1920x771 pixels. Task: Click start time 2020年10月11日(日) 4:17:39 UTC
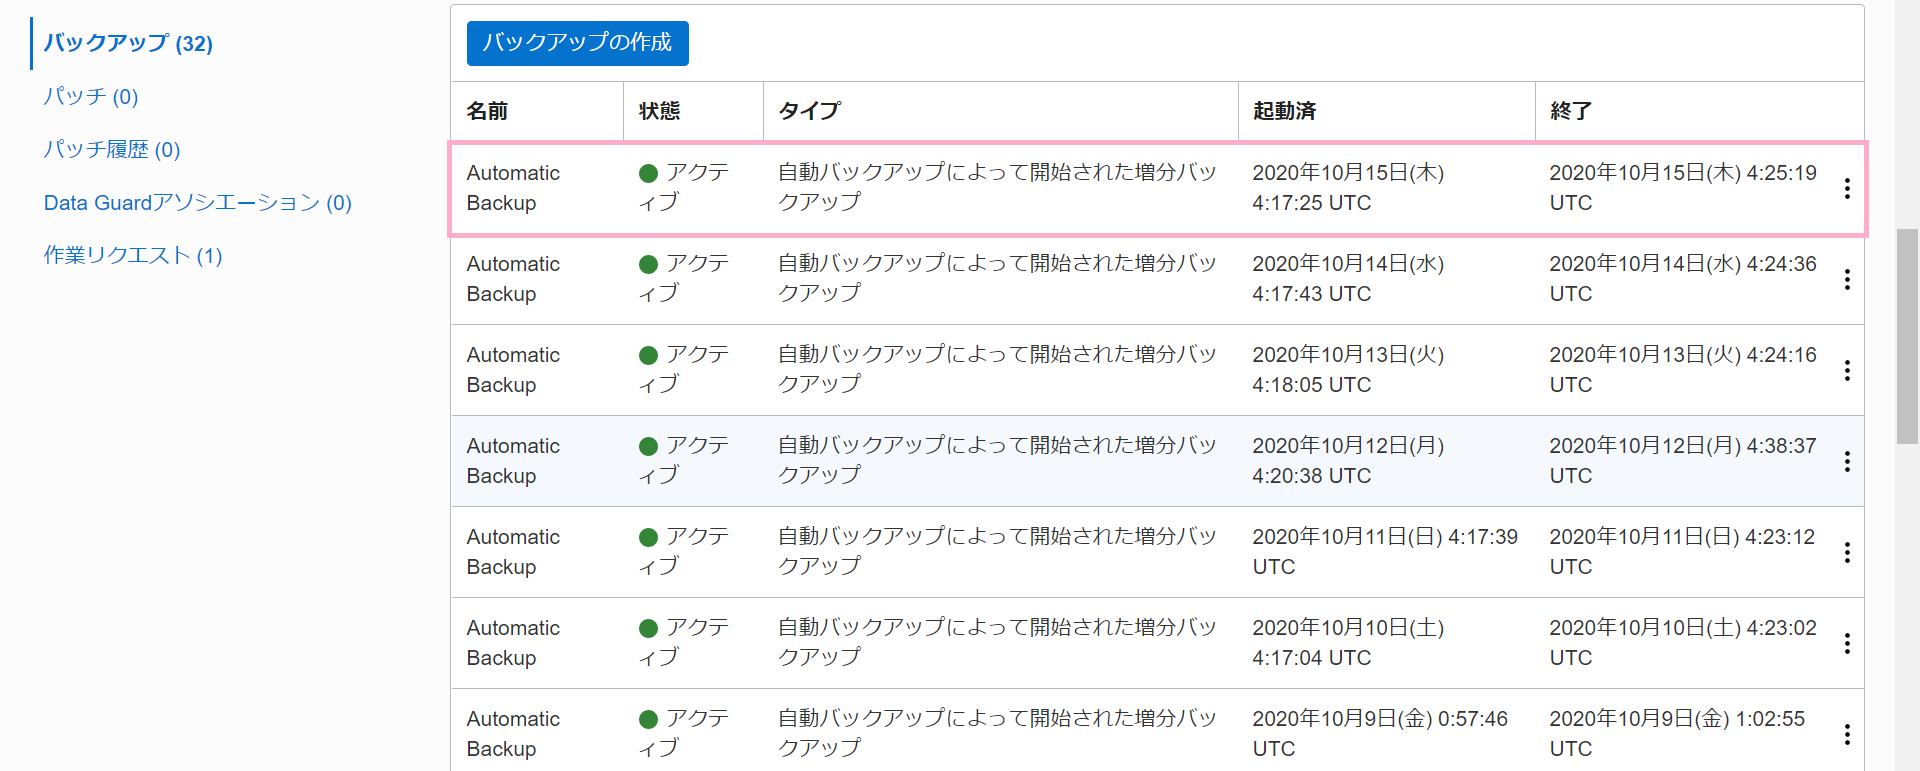tap(1385, 552)
